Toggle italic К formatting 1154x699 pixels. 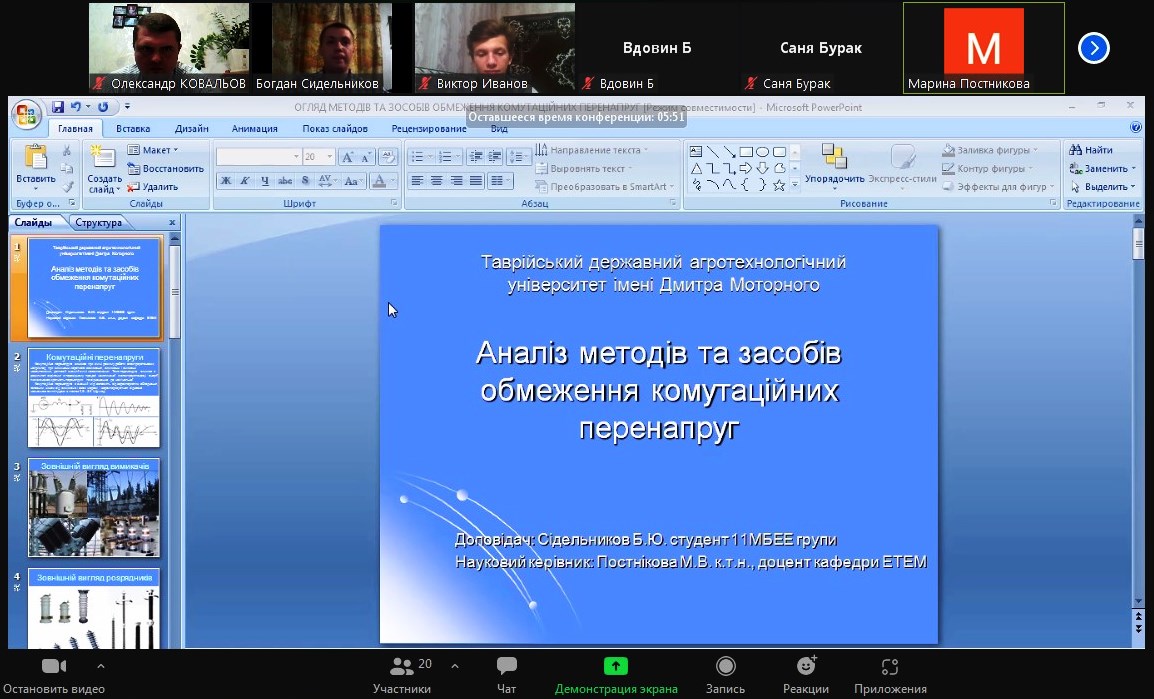point(245,180)
